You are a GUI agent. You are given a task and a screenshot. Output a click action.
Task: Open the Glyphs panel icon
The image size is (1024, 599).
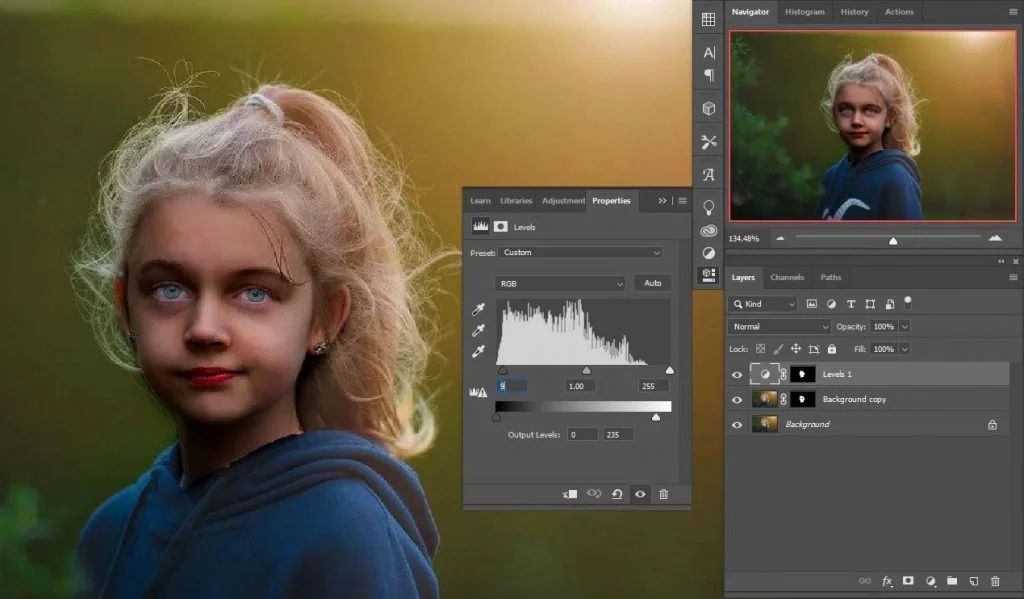[709, 174]
